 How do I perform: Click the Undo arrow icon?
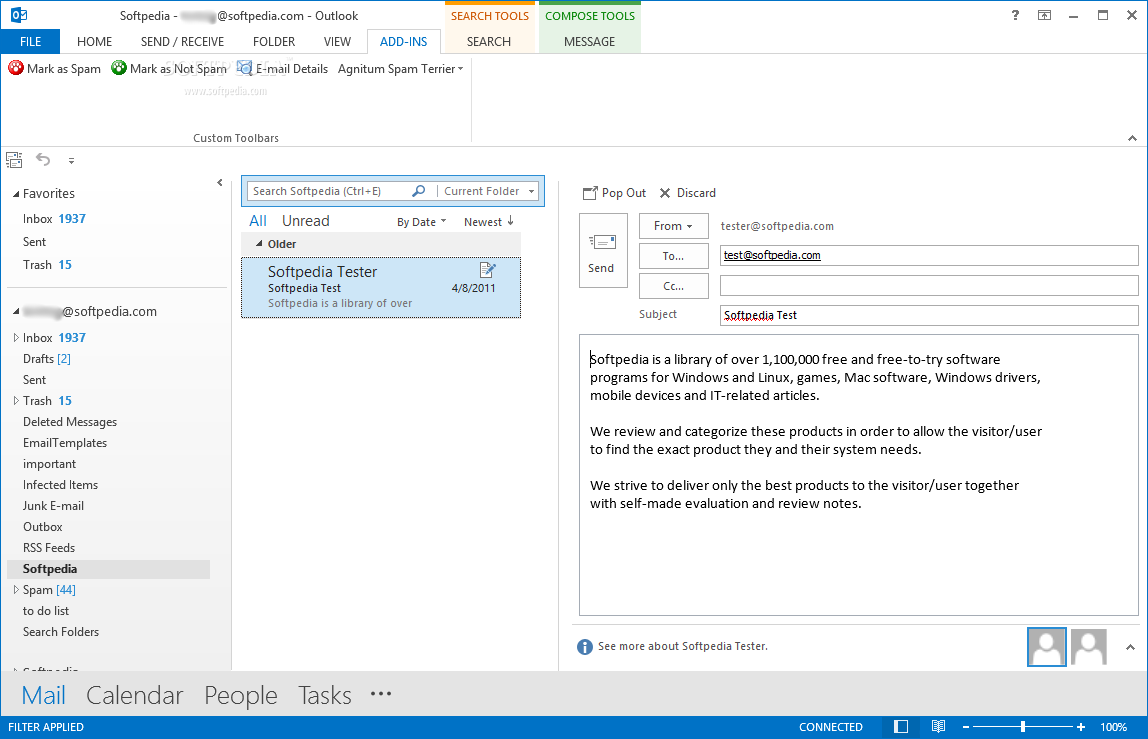pyautogui.click(x=44, y=159)
